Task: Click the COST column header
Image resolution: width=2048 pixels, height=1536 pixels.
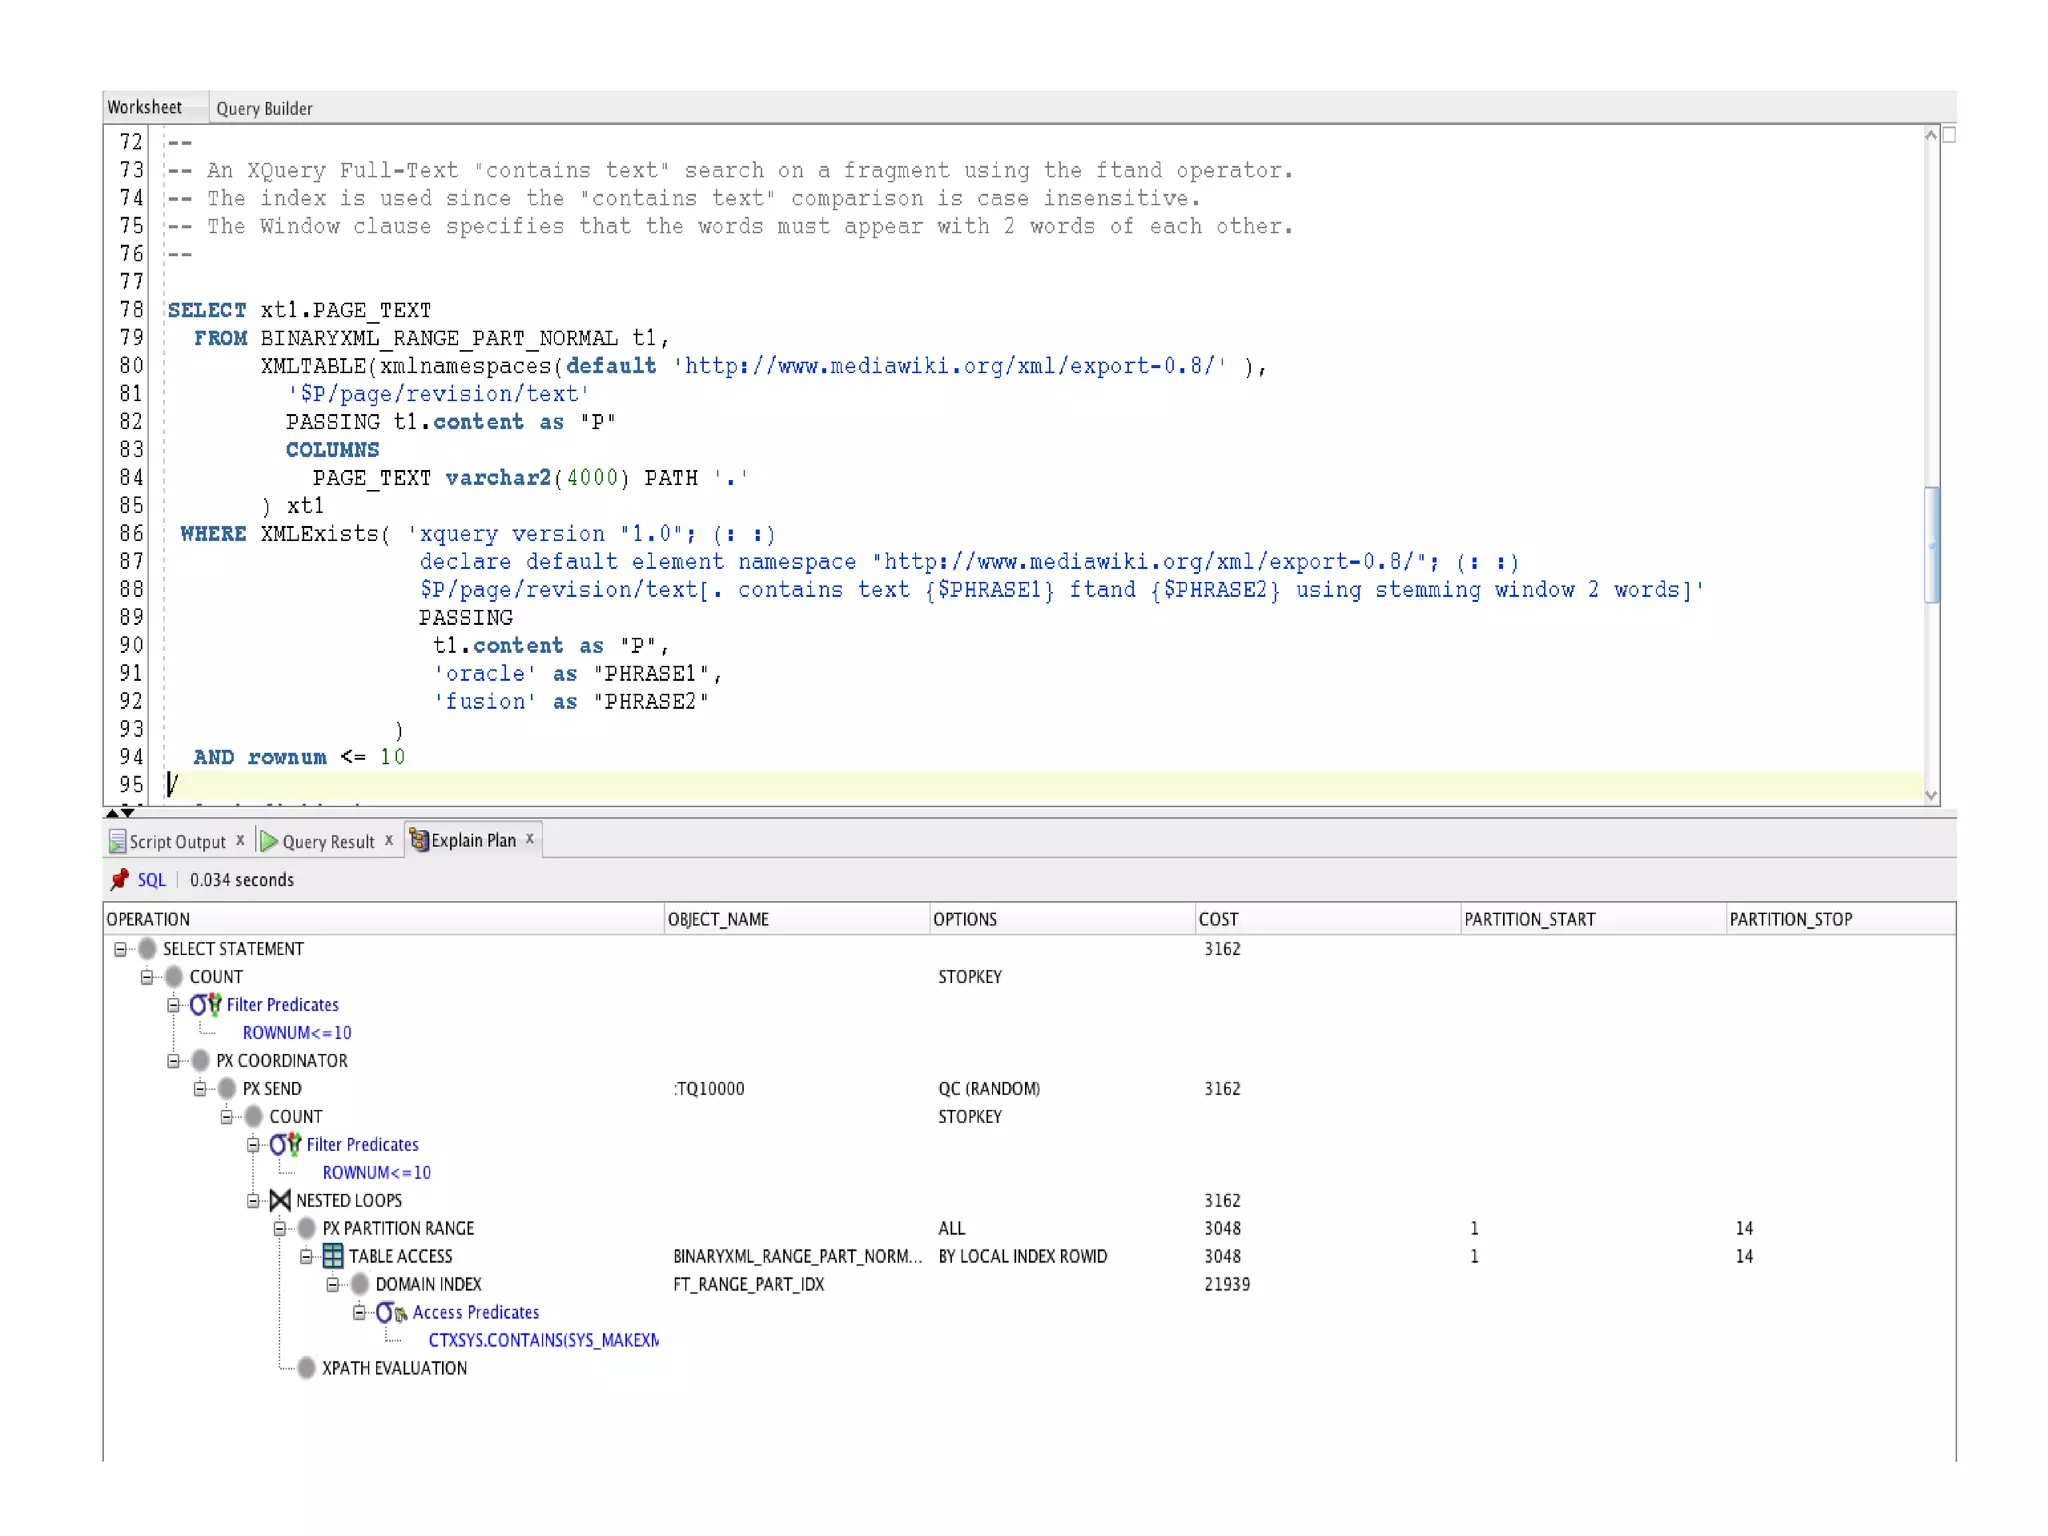Action: [1218, 919]
